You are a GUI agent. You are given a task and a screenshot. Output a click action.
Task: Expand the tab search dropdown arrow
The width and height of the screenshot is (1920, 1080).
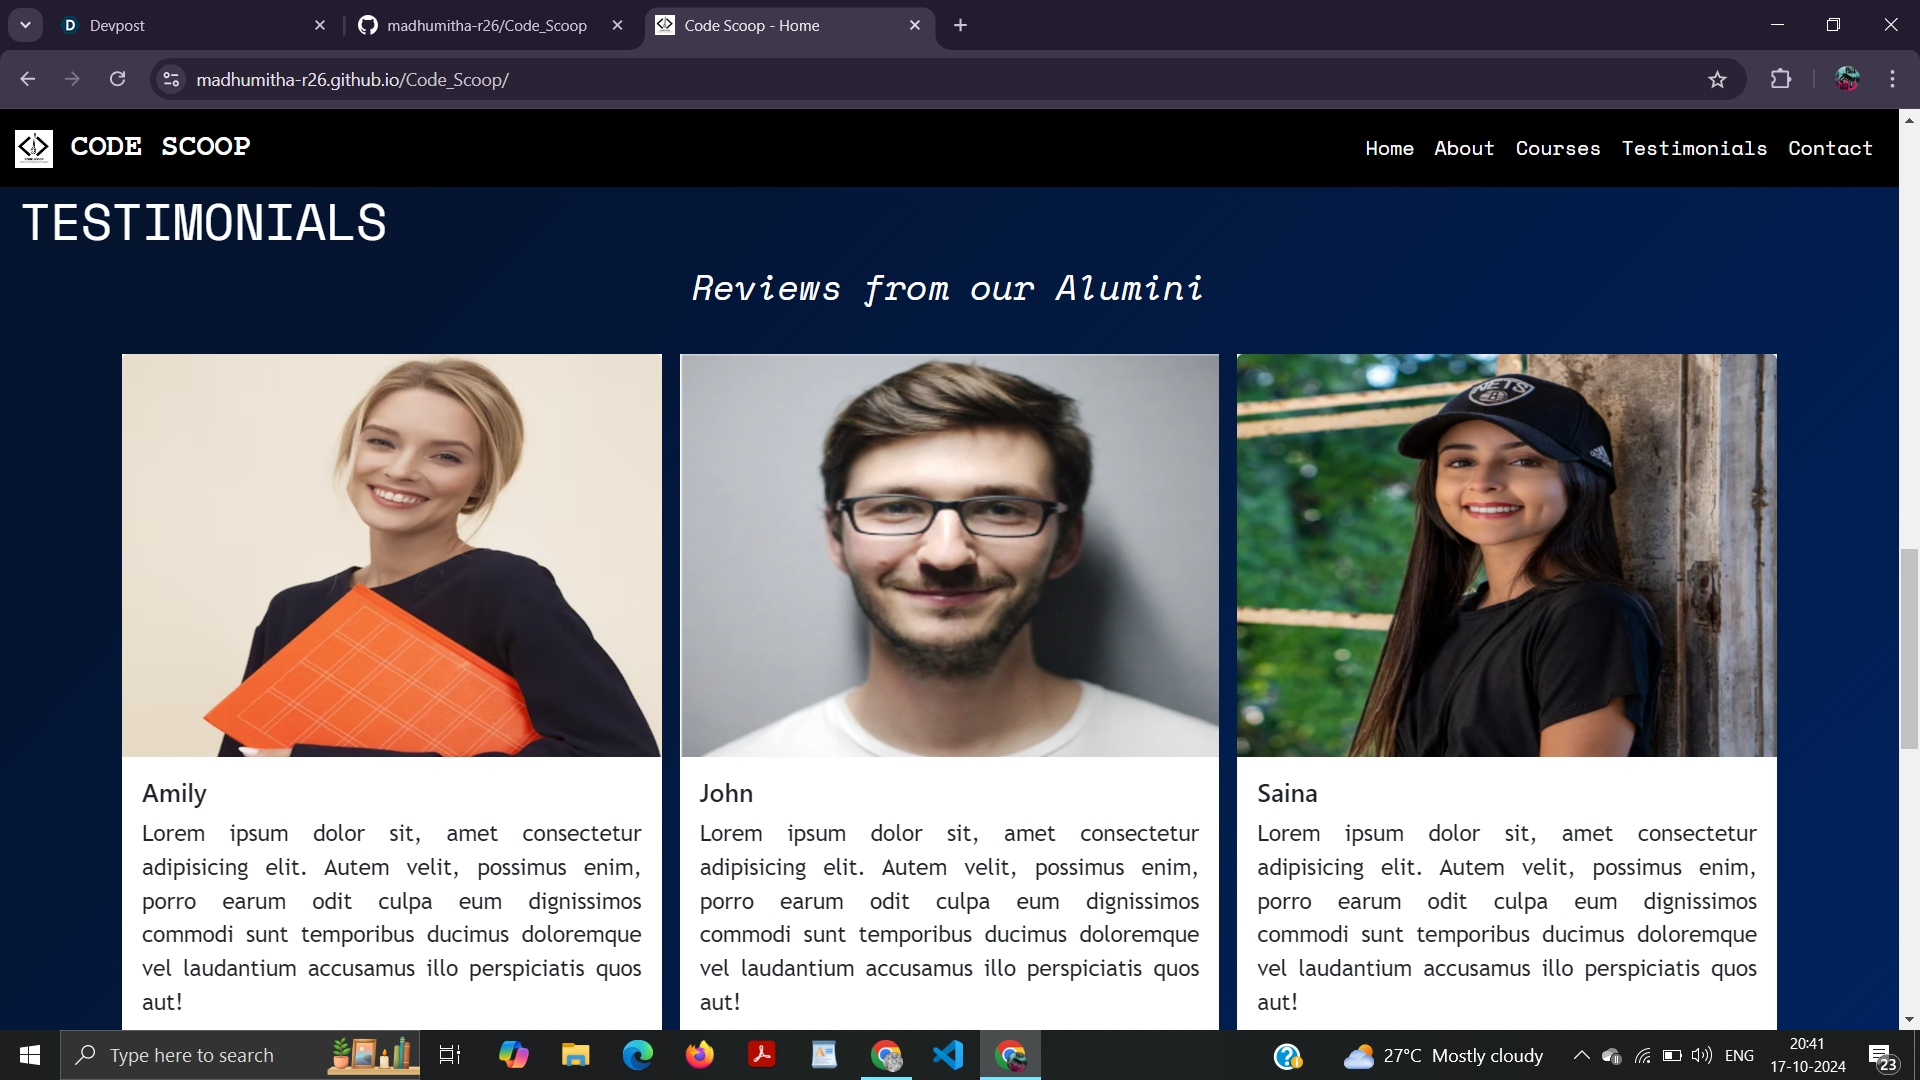click(x=25, y=25)
